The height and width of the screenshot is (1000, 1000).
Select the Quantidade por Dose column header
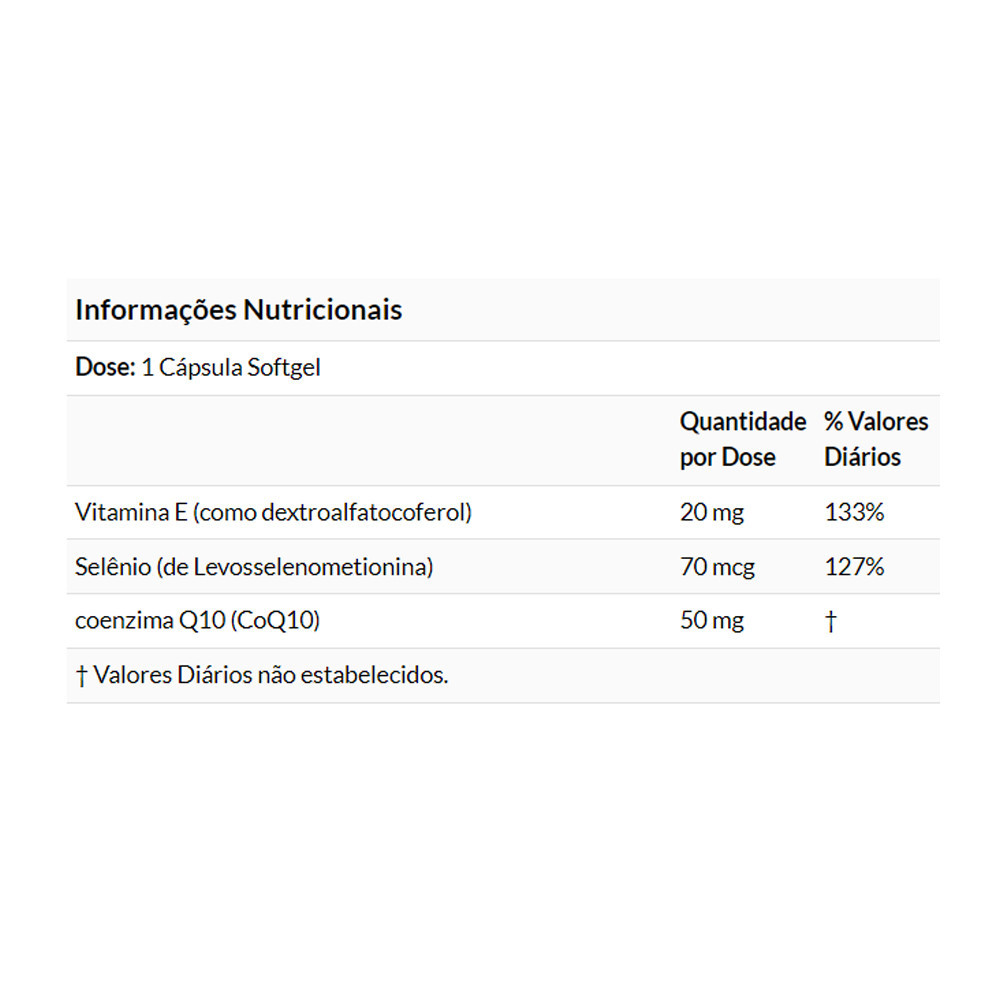pyautogui.click(x=742, y=439)
